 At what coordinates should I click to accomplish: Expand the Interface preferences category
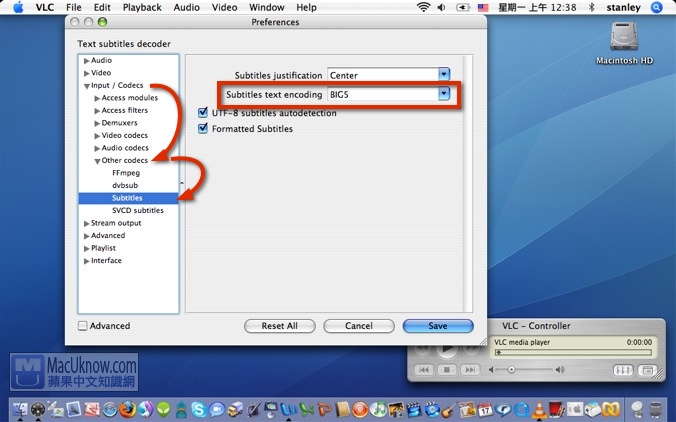(x=86, y=261)
